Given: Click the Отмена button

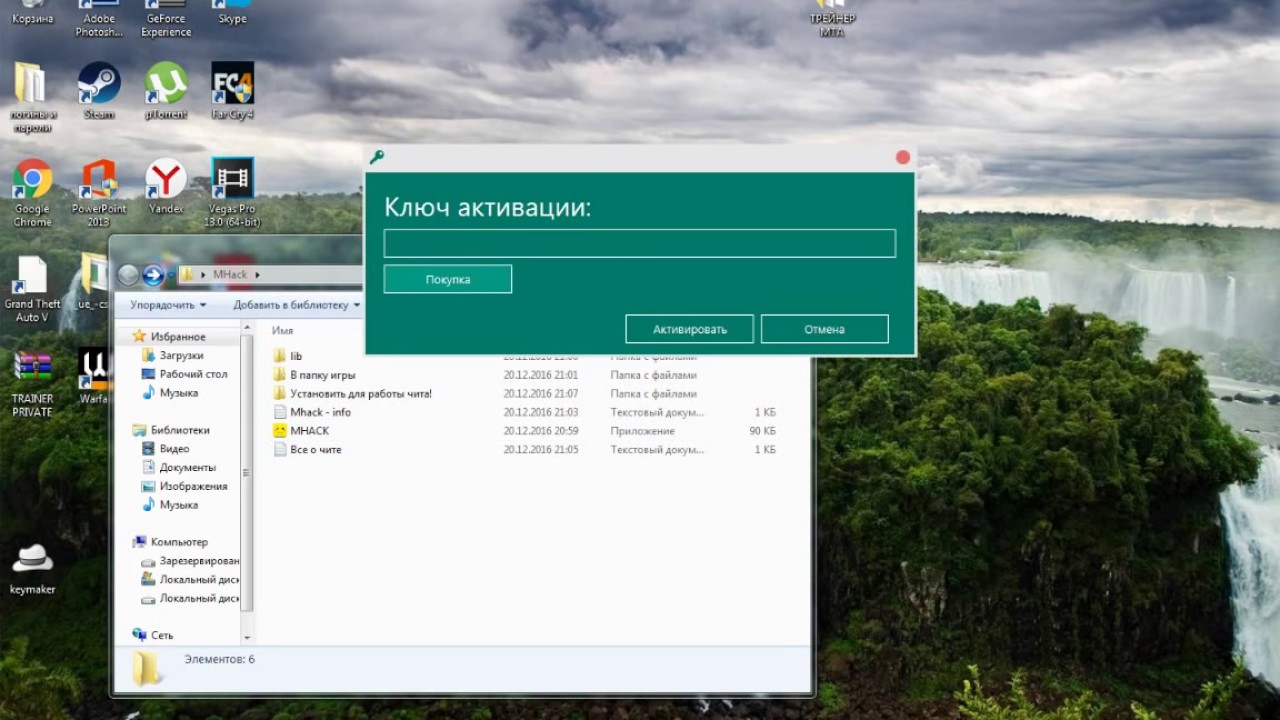Looking at the screenshot, I should [x=825, y=329].
